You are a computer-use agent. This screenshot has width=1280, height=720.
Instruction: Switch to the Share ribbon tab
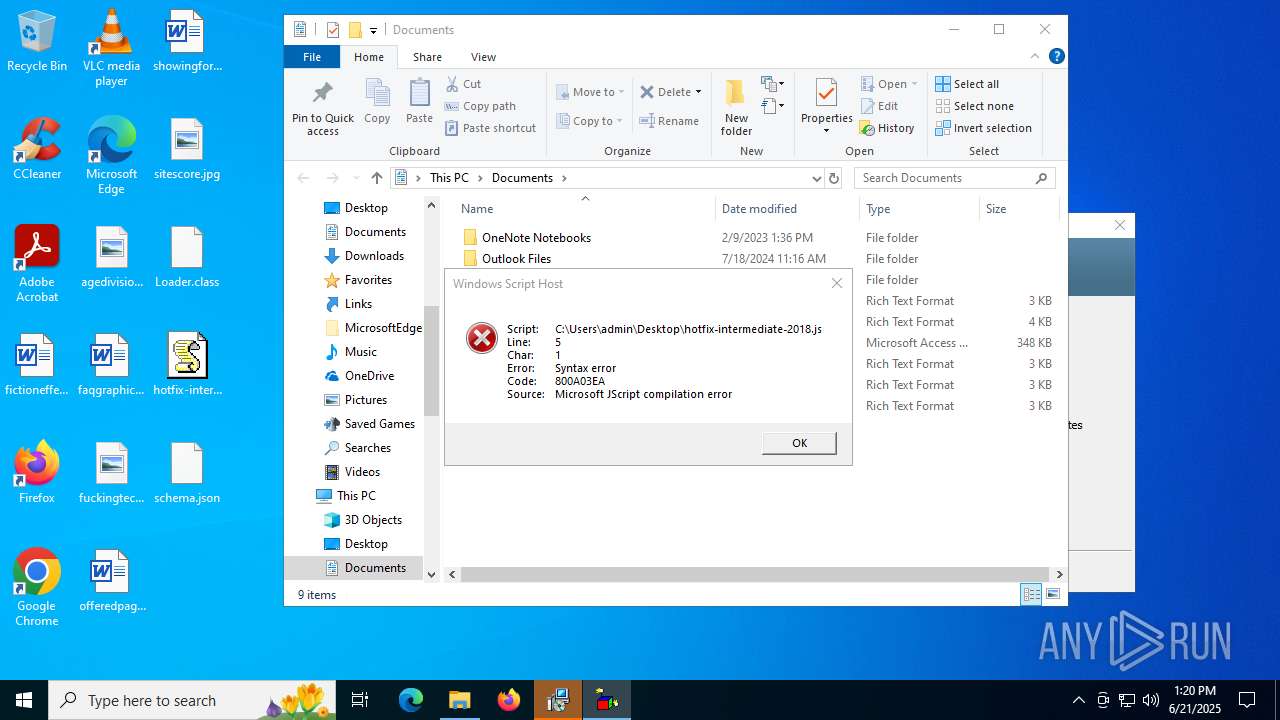(x=427, y=57)
